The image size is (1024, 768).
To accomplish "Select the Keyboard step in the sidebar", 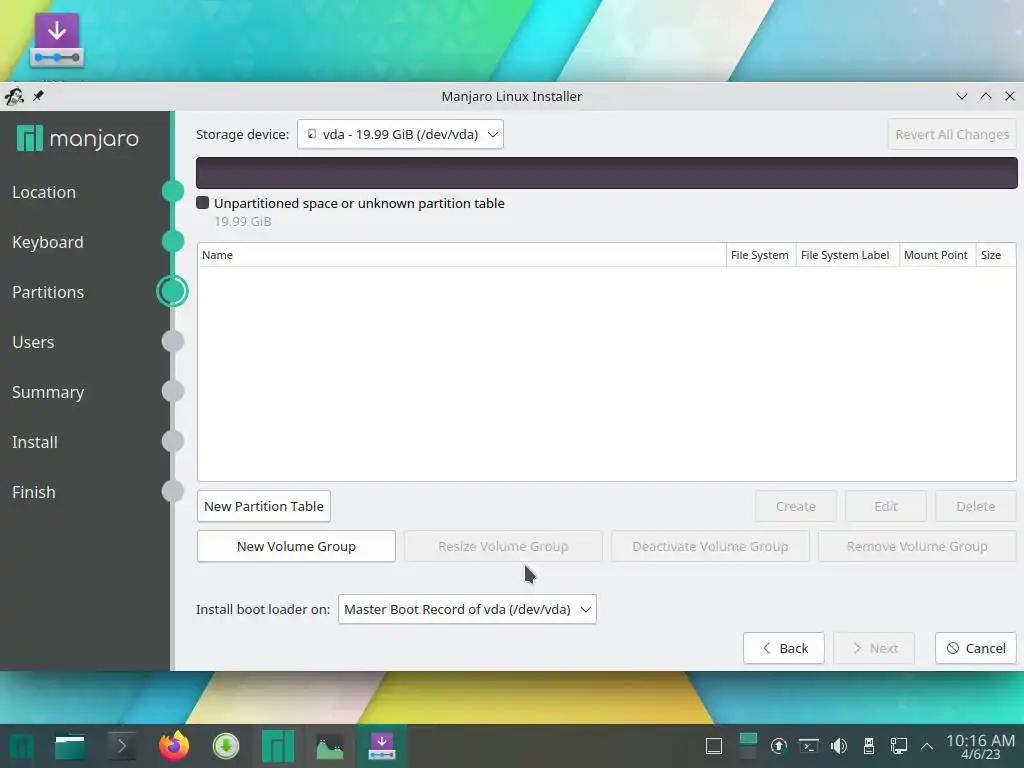I will [48, 242].
